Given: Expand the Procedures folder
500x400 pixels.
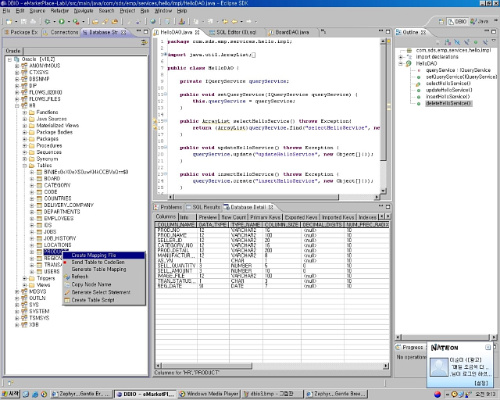Looking at the screenshot, I should (25, 146).
